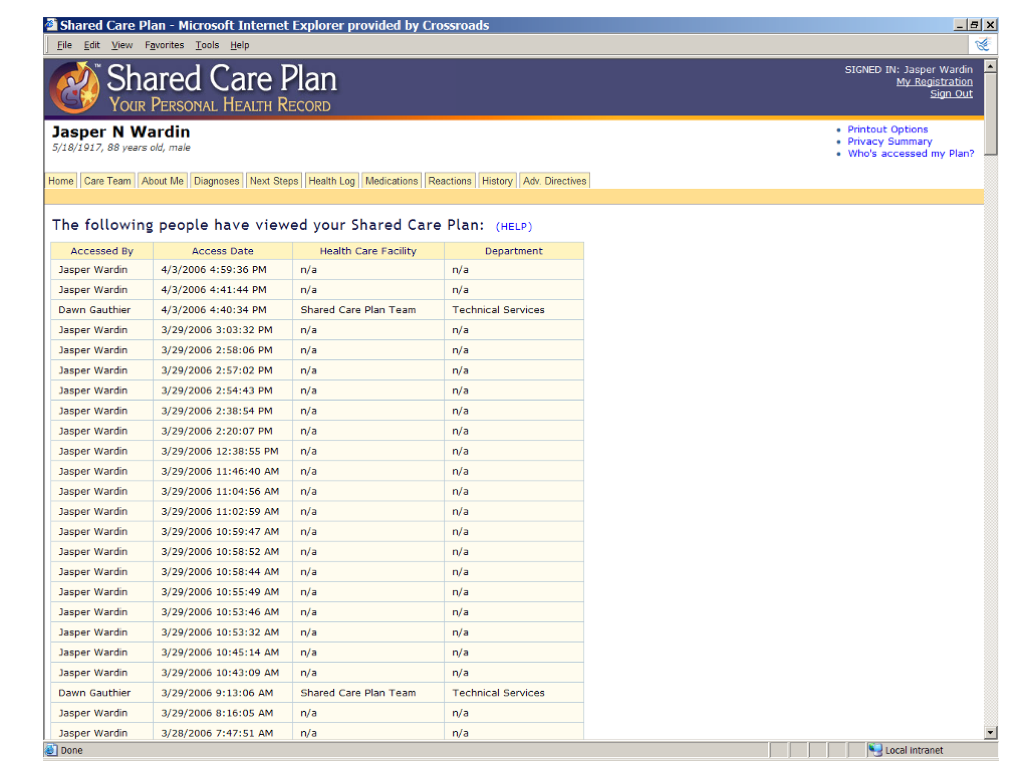The width and height of the screenshot is (1024, 768).
Task: Select the Reactions tab
Action: [x=449, y=181]
